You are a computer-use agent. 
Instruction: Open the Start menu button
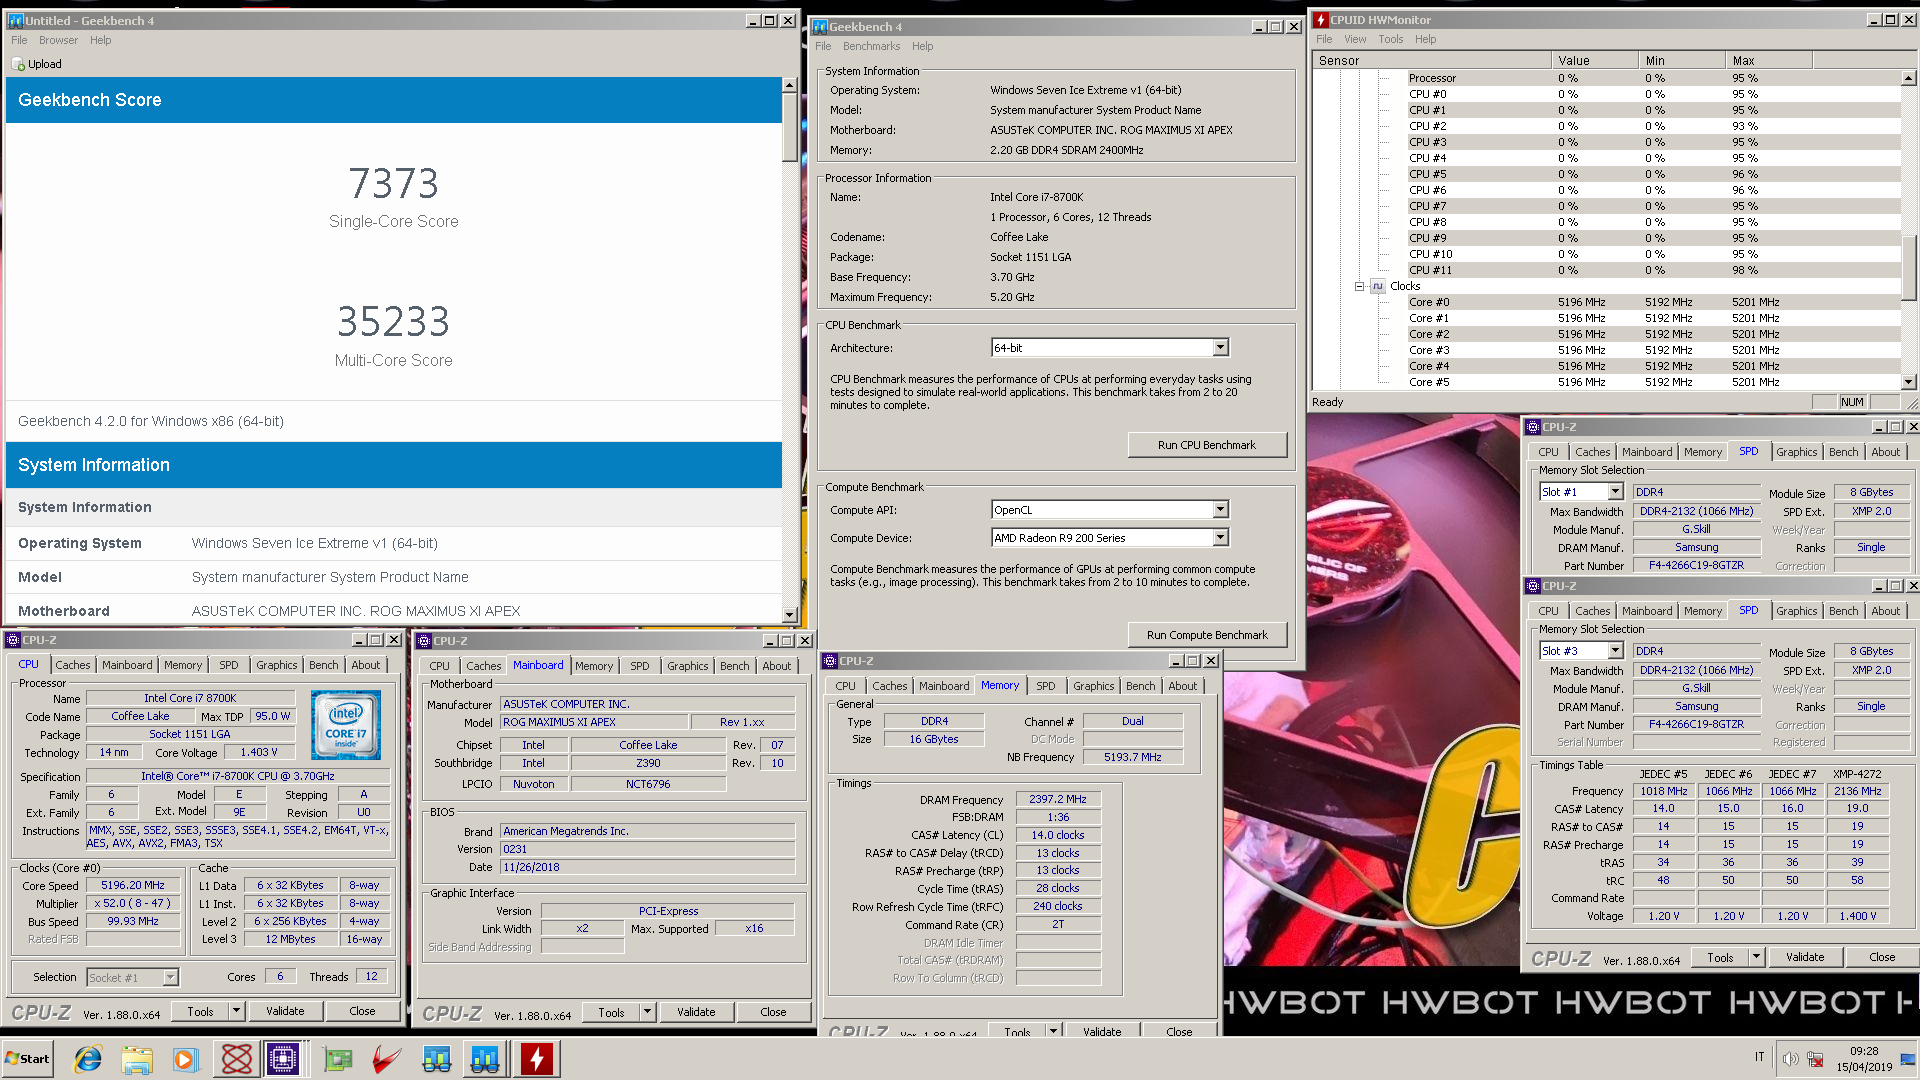pos(27,1059)
